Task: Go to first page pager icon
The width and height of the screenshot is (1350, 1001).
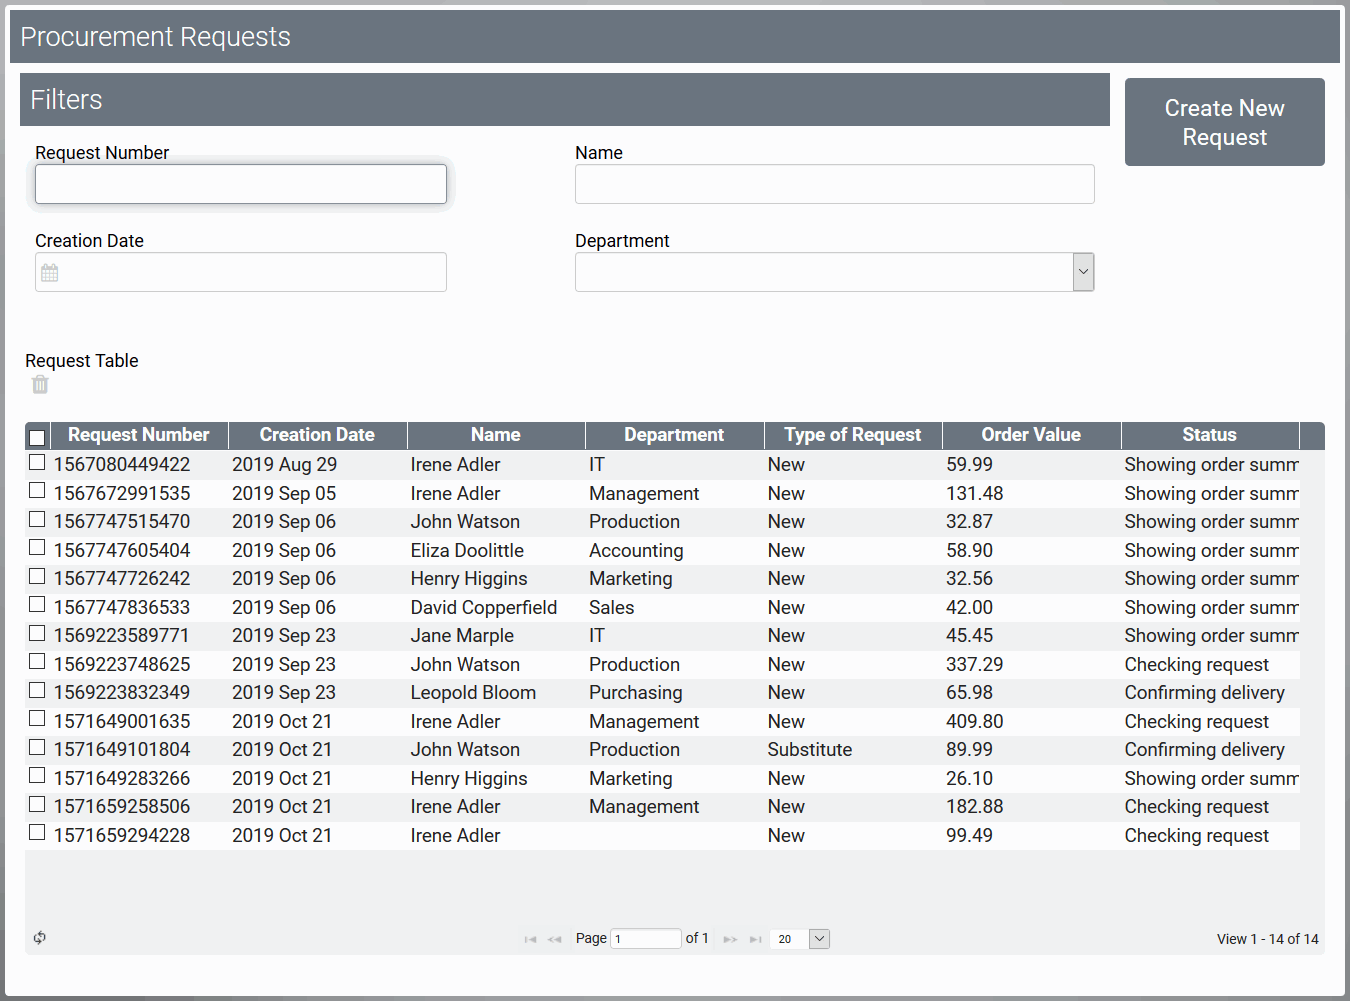Action: point(530,939)
